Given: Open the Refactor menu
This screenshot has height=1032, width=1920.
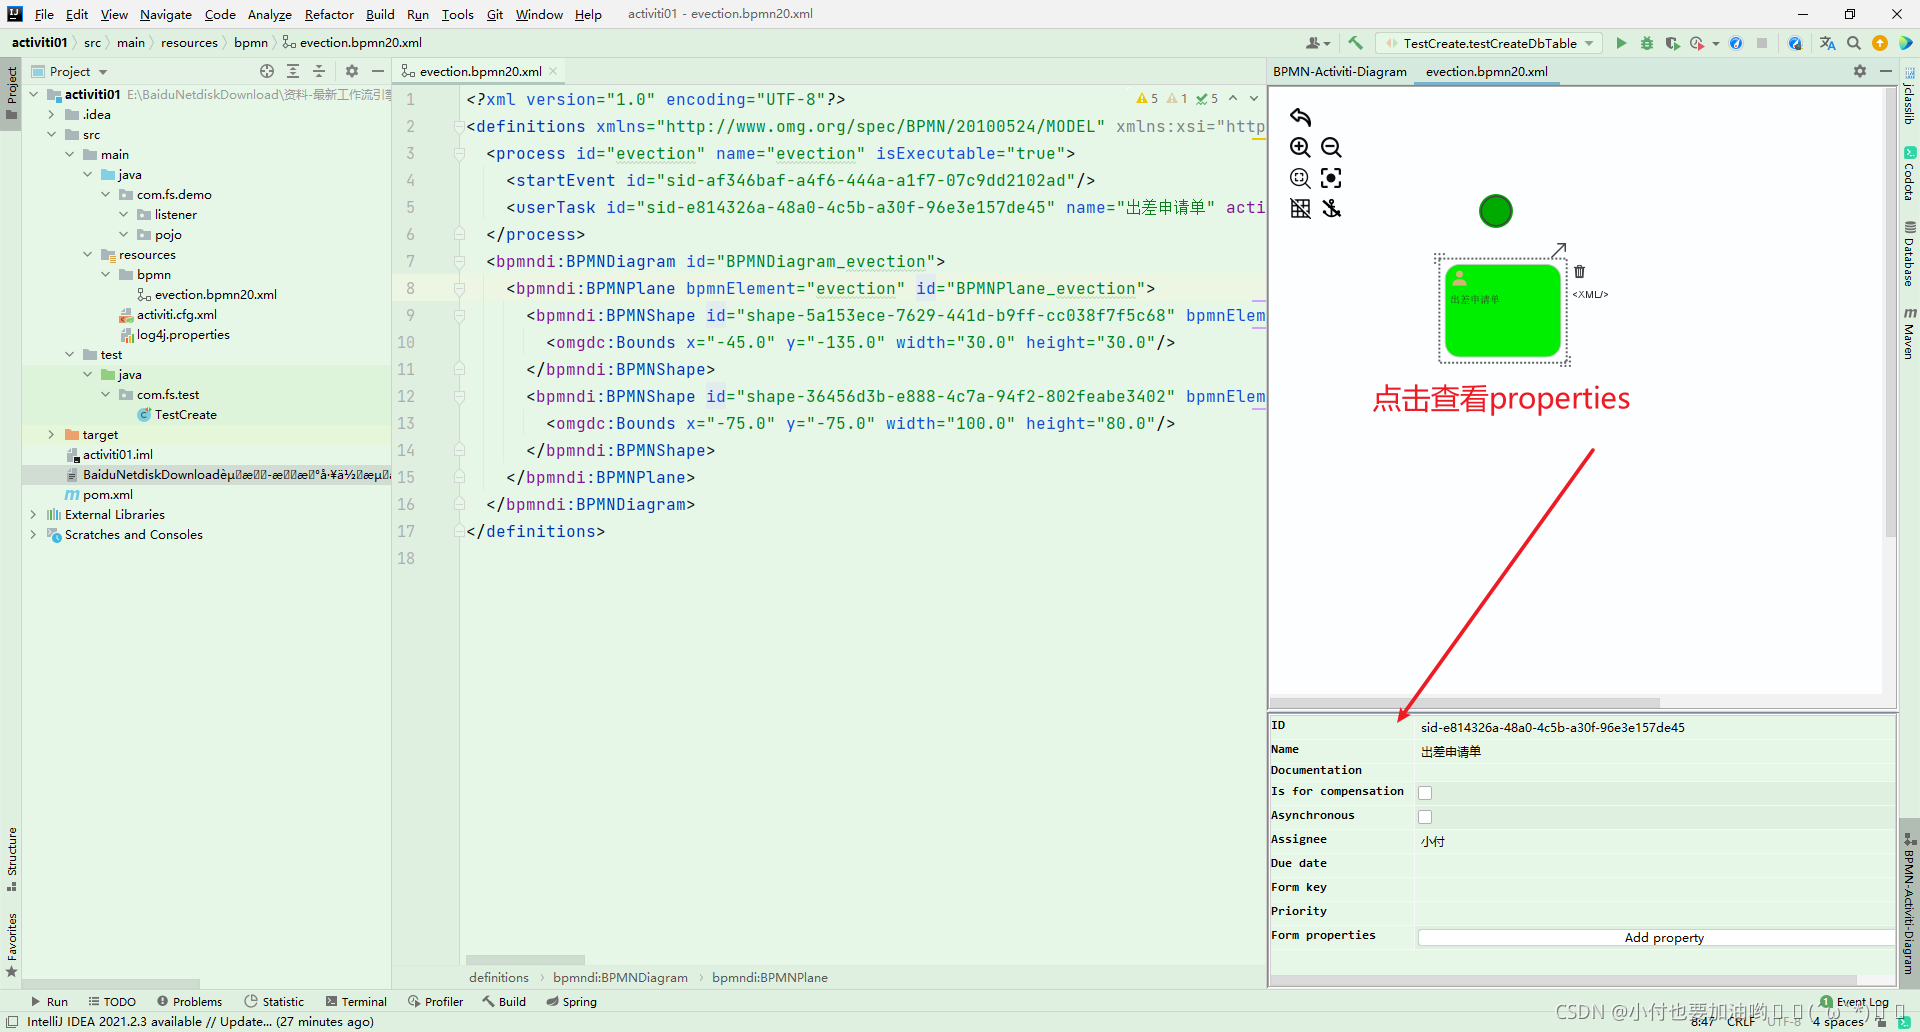Looking at the screenshot, I should tap(329, 14).
